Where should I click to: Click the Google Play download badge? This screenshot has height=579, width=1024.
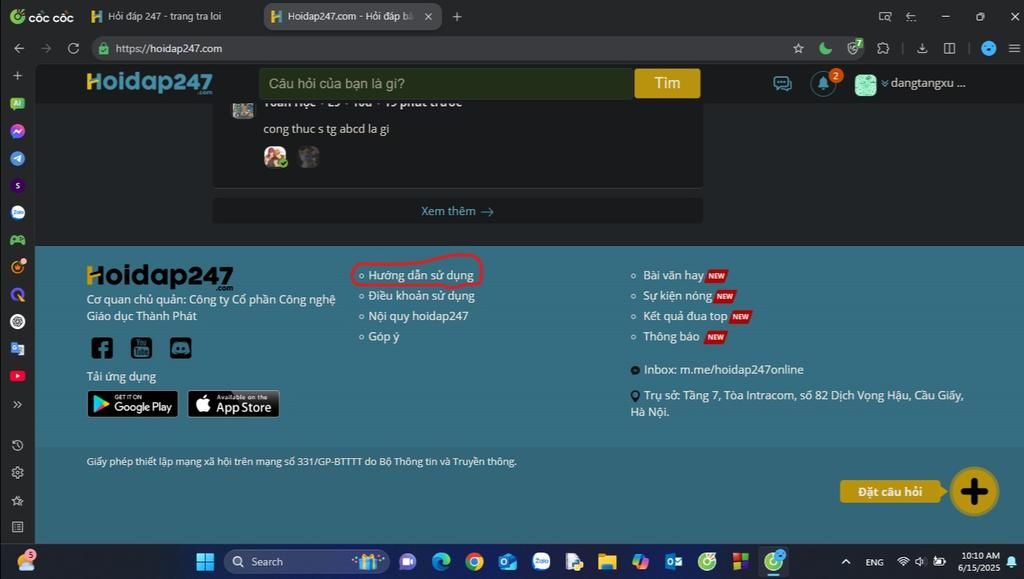[x=133, y=404]
